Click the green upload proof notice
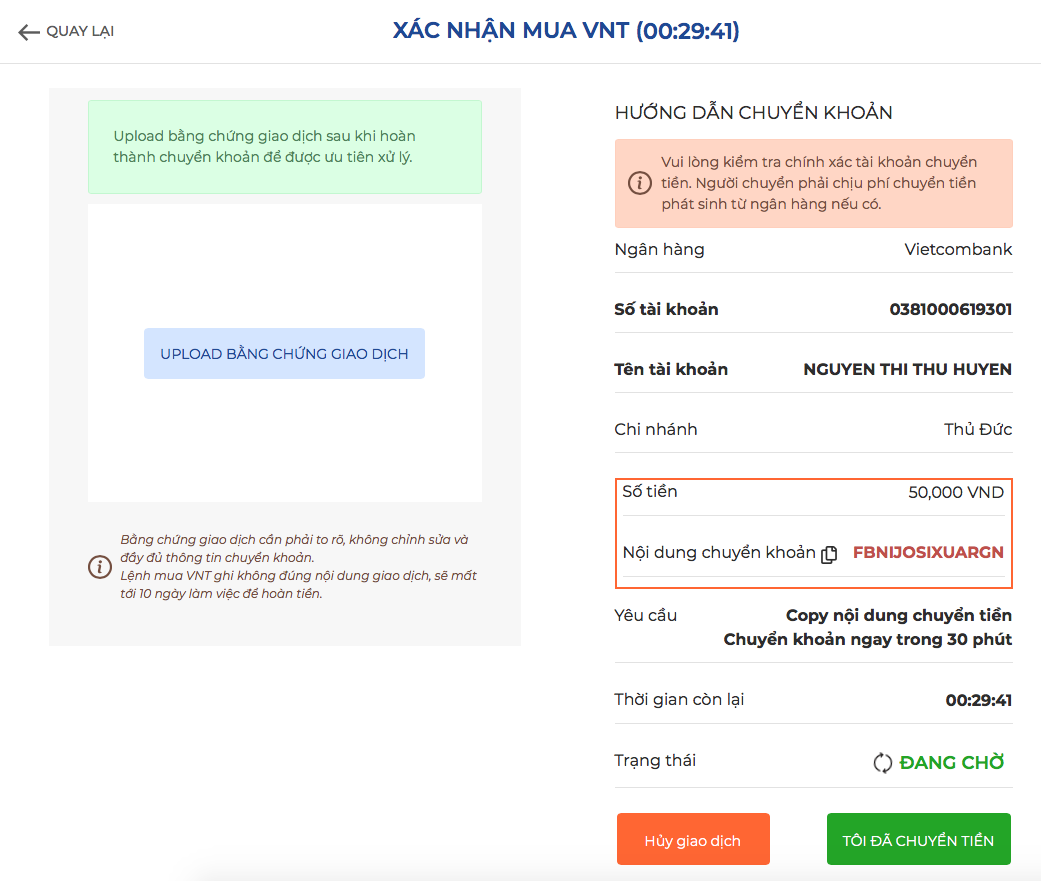Image resolution: width=1041 pixels, height=881 pixels. click(285, 147)
